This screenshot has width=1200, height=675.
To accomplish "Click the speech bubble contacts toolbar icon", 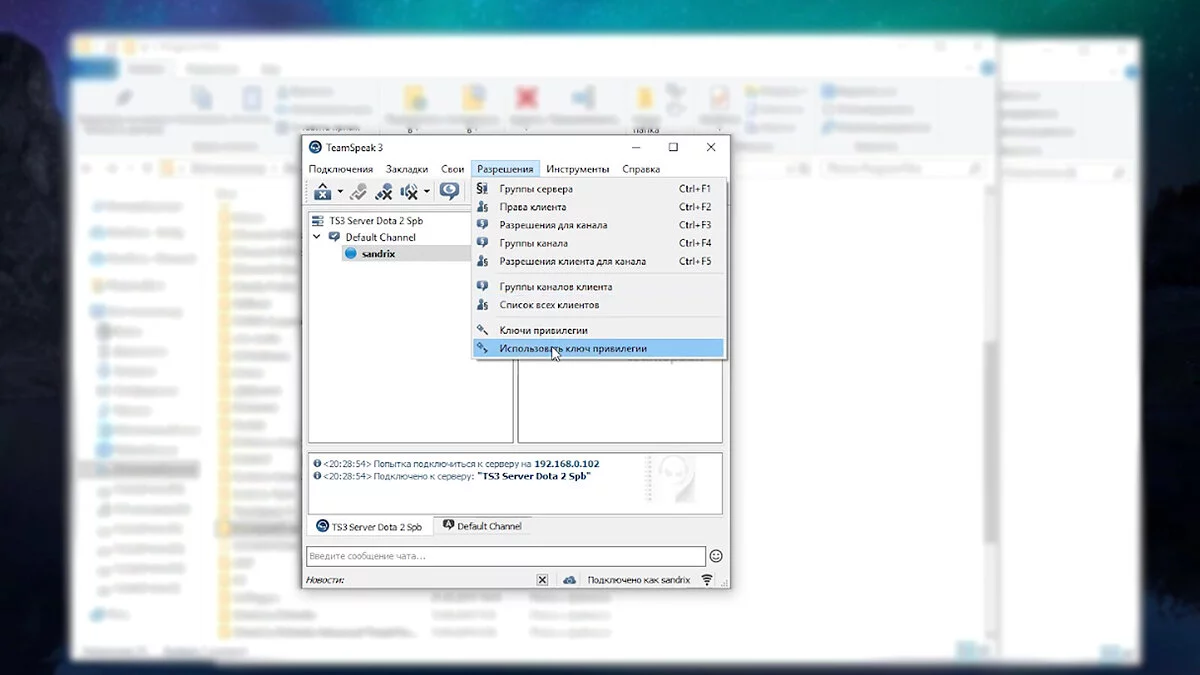I will coord(449,191).
